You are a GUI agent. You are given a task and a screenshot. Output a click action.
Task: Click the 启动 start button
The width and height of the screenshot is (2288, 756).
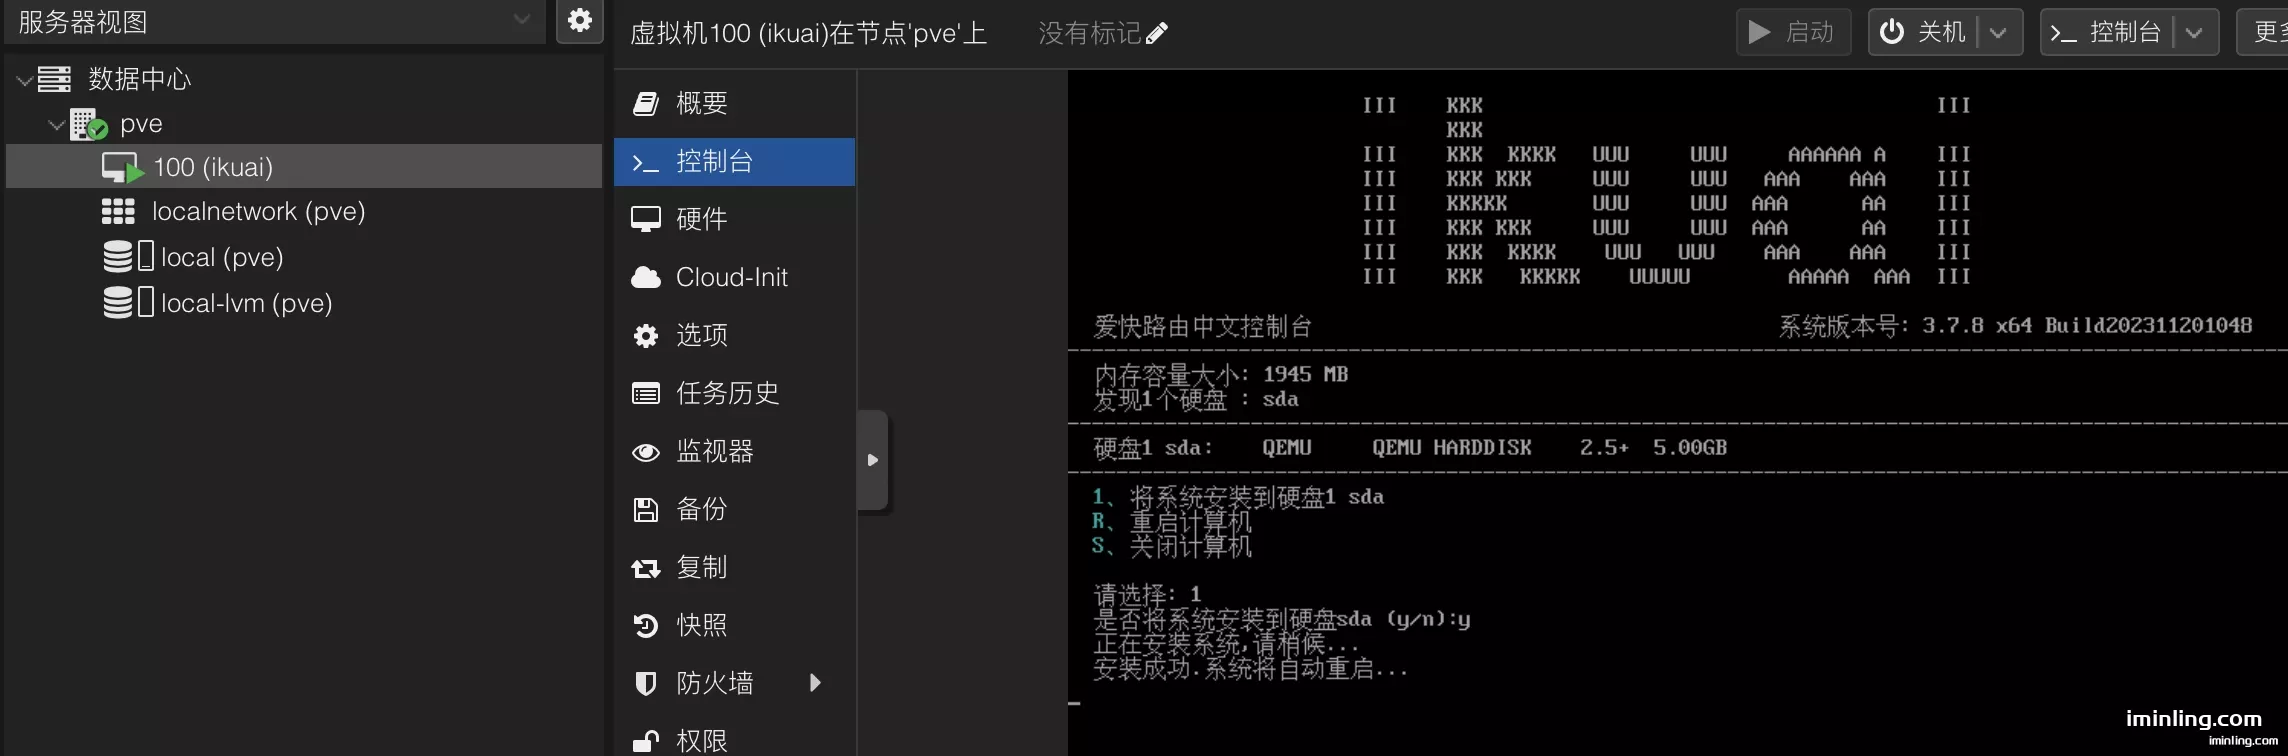[1794, 32]
